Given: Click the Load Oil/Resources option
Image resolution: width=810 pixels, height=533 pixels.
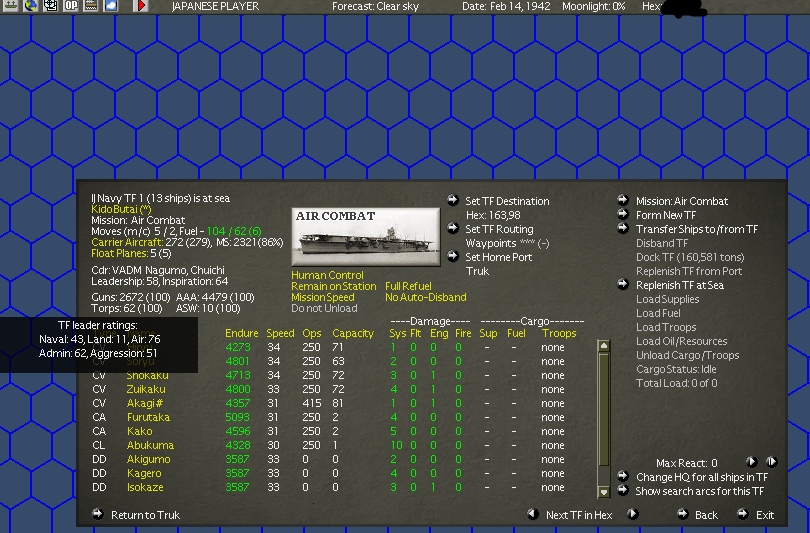Looking at the screenshot, I should click(x=681, y=341).
